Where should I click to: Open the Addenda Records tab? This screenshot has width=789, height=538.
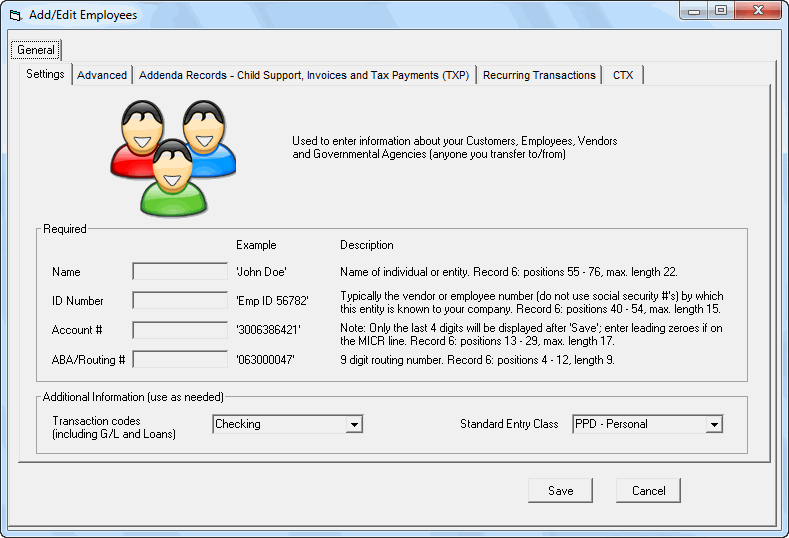point(304,75)
